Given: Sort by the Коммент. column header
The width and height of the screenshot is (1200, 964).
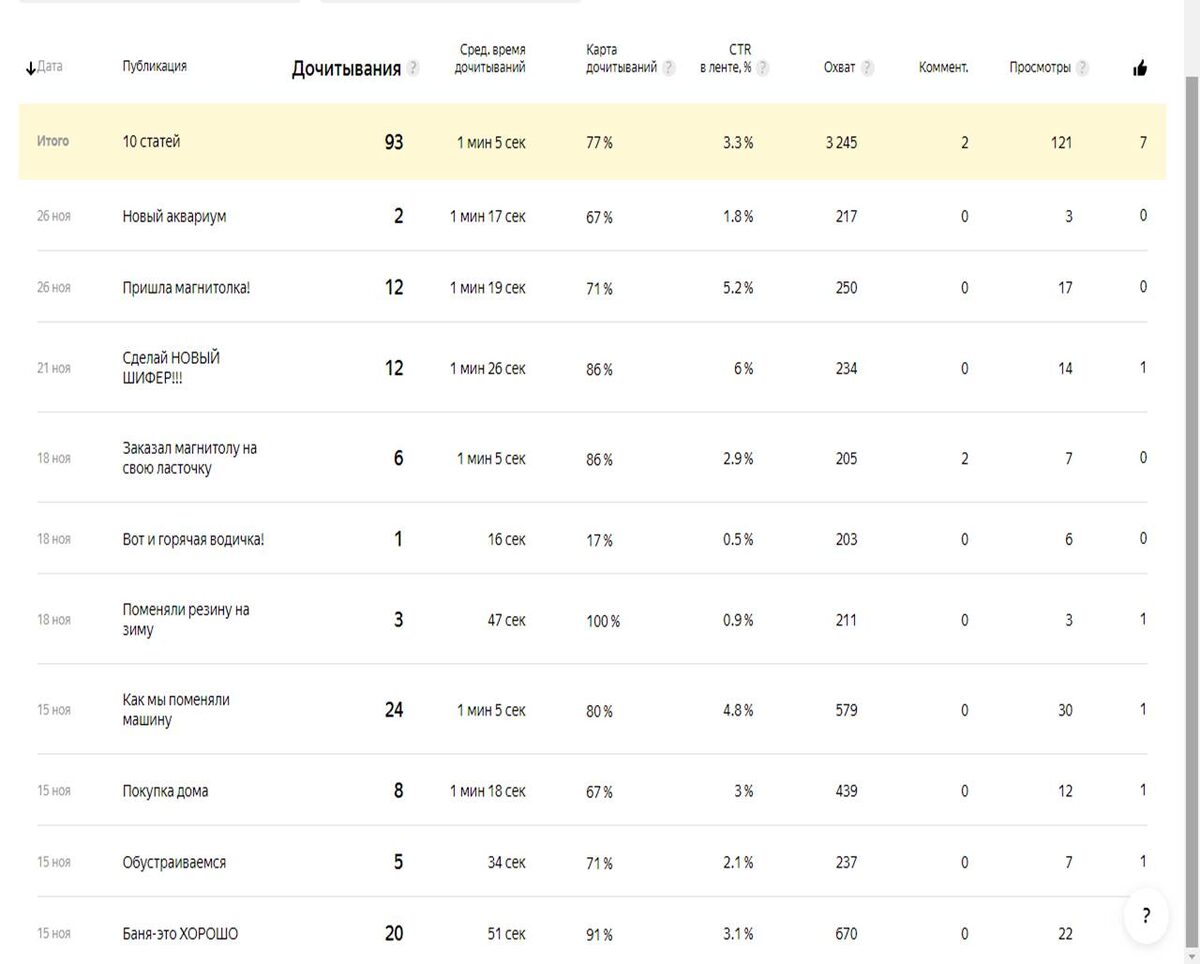Looking at the screenshot, I should 943,68.
